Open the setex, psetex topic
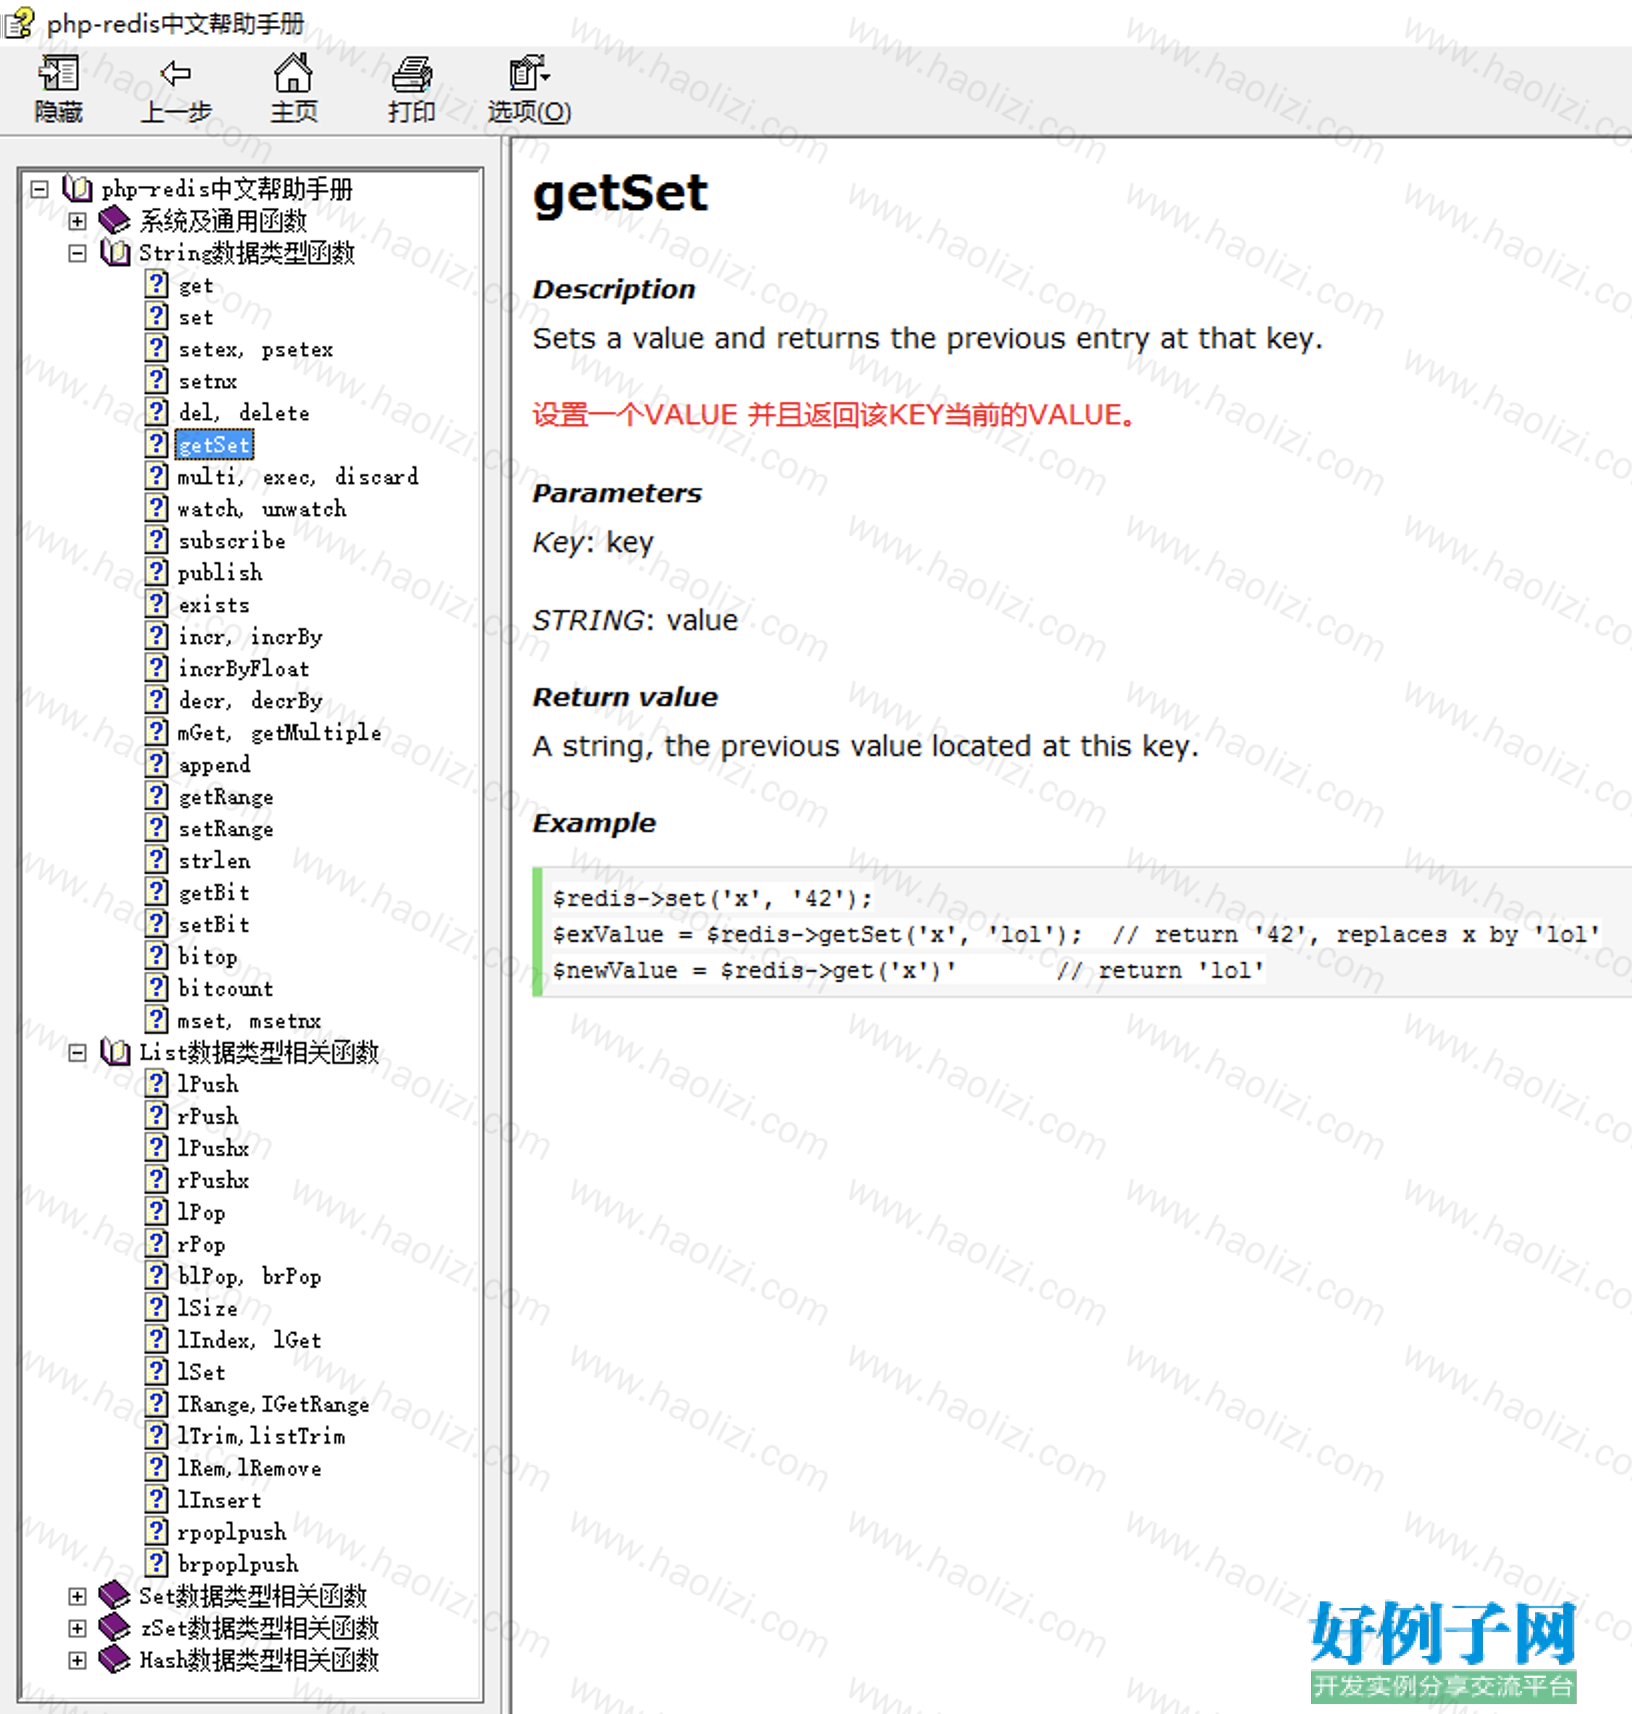 tap(255, 349)
